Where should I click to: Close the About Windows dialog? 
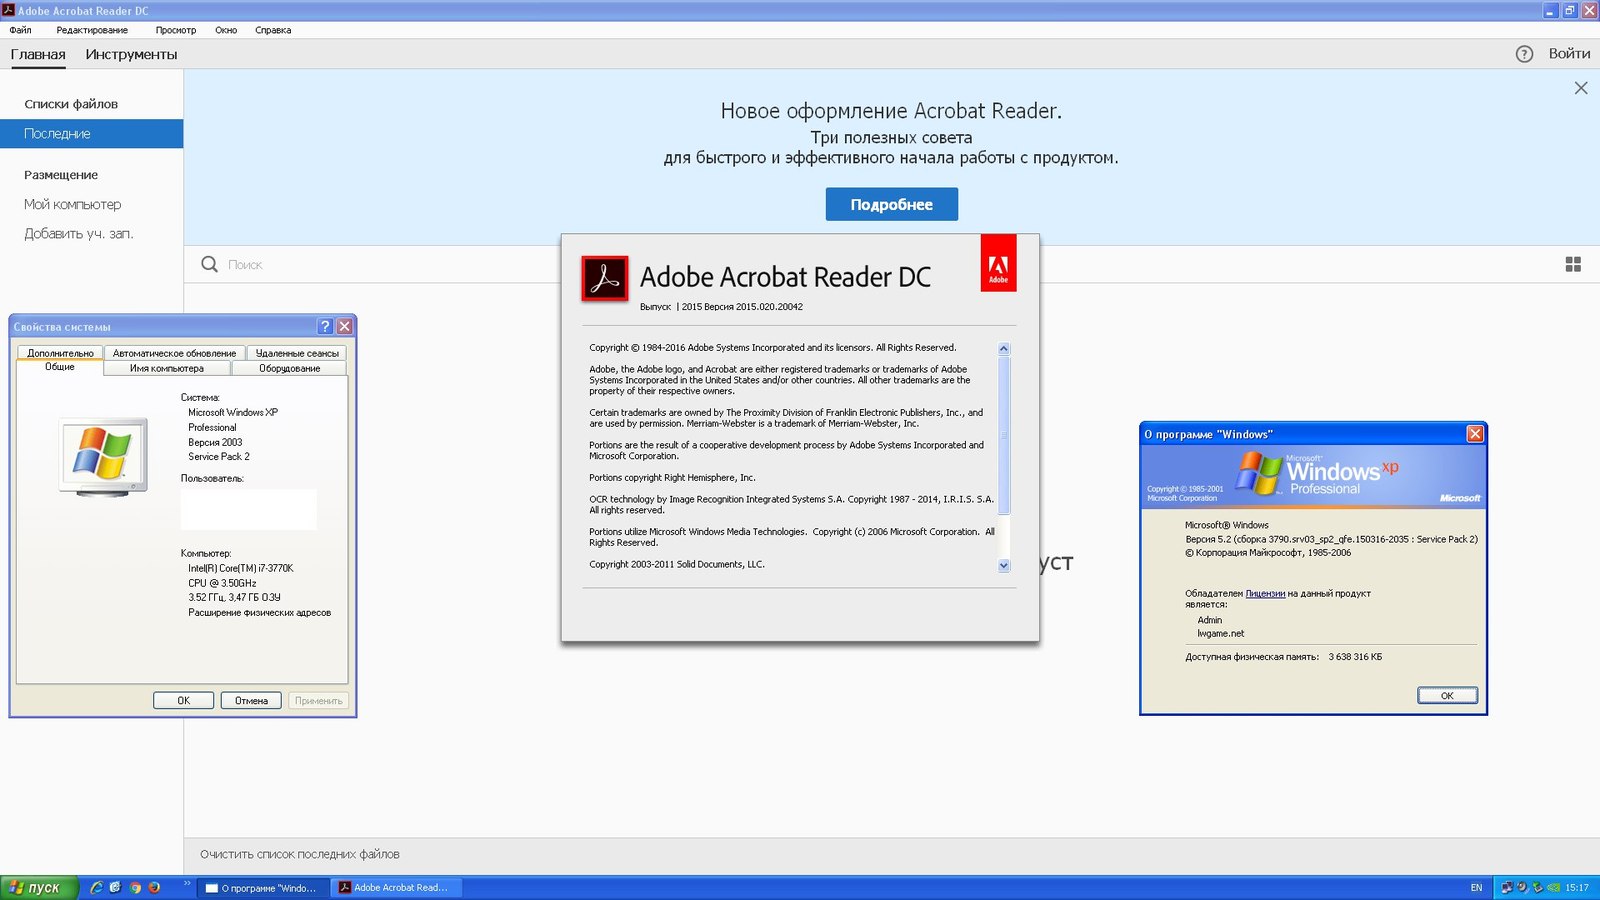point(1475,433)
